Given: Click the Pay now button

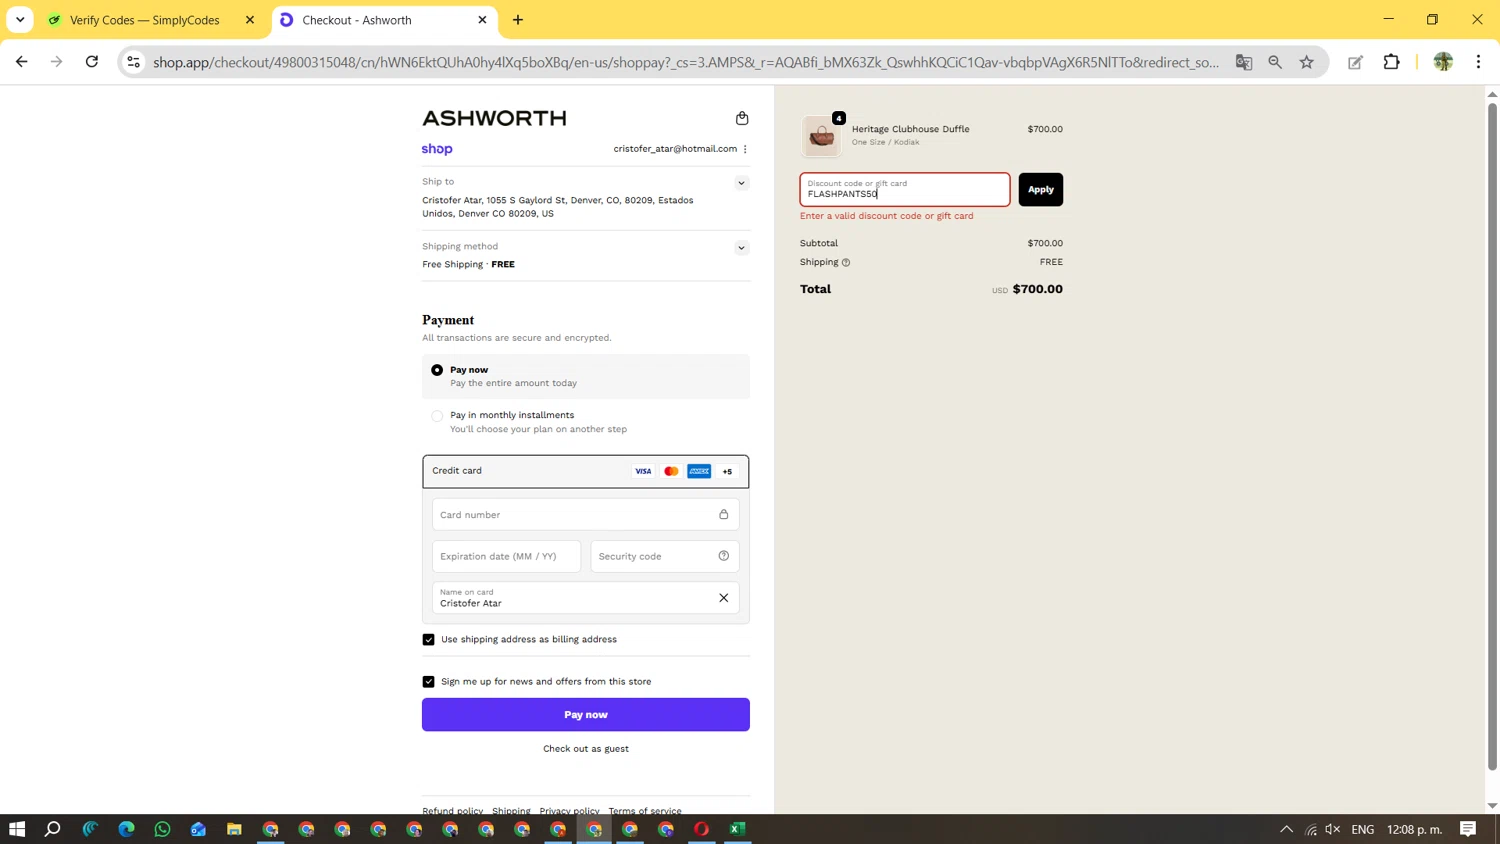Looking at the screenshot, I should pyautogui.click(x=586, y=715).
